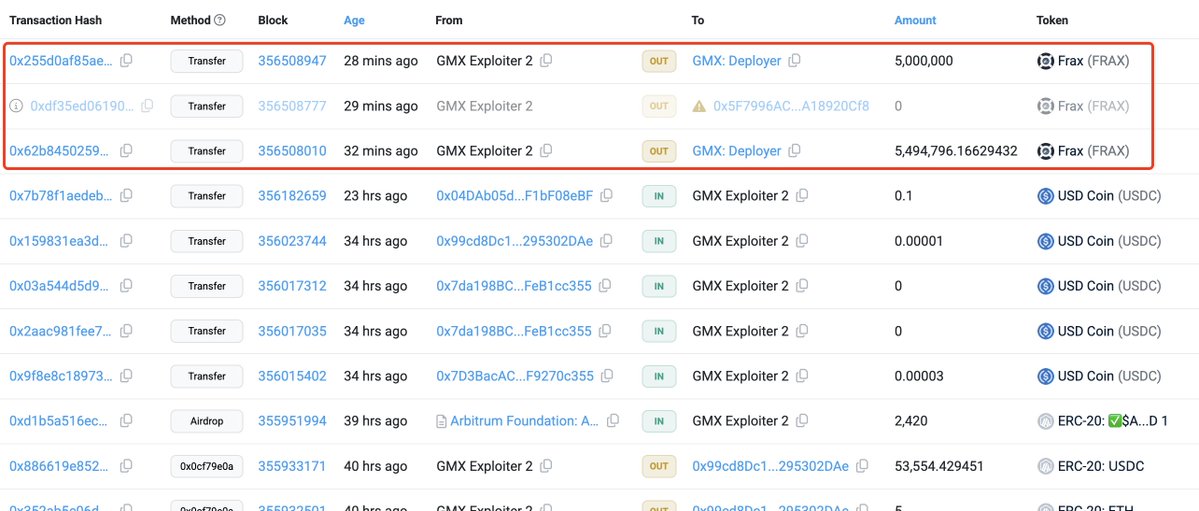Copy To address in block 356182659 row

click(801, 196)
